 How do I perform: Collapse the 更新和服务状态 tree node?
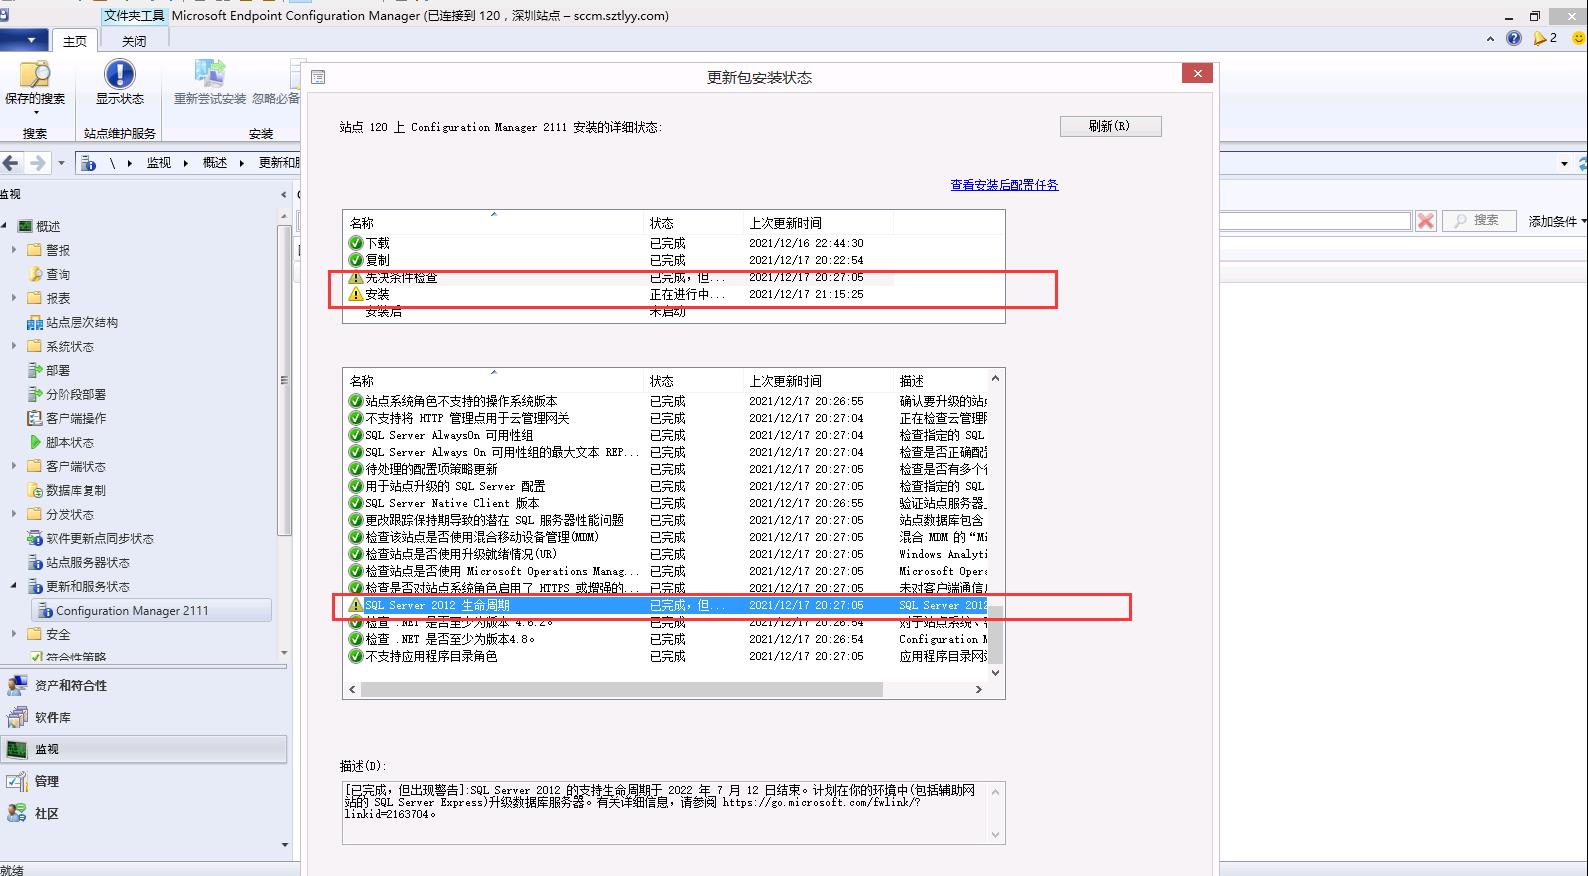tap(14, 586)
